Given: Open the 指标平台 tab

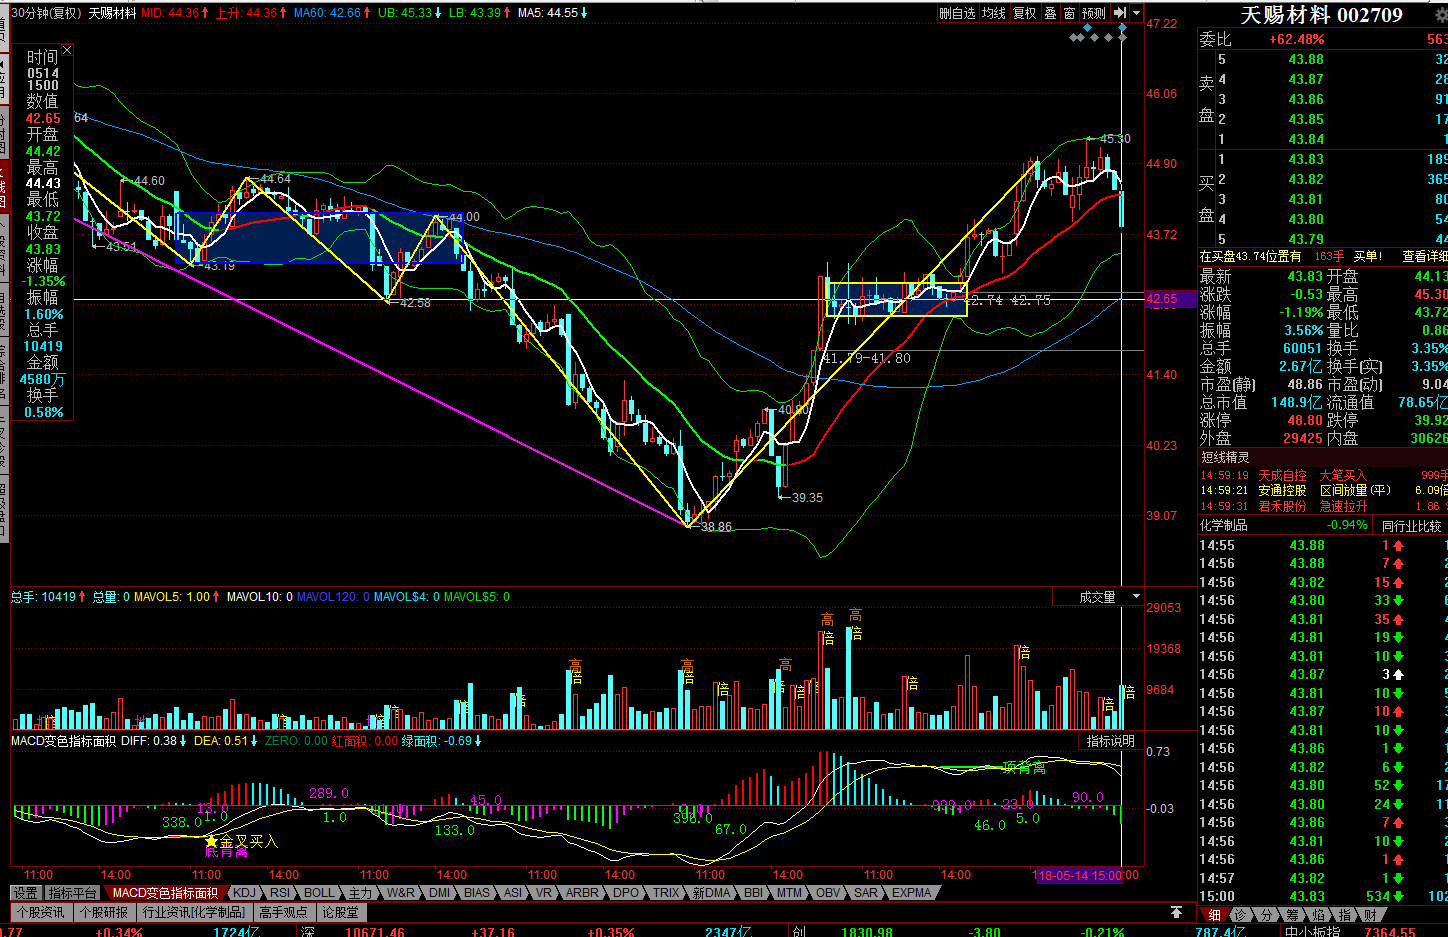Looking at the screenshot, I should (74, 893).
